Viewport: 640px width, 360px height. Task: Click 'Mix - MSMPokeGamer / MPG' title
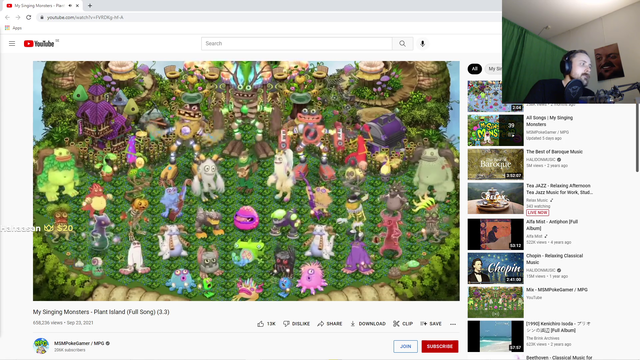[x=557, y=290]
